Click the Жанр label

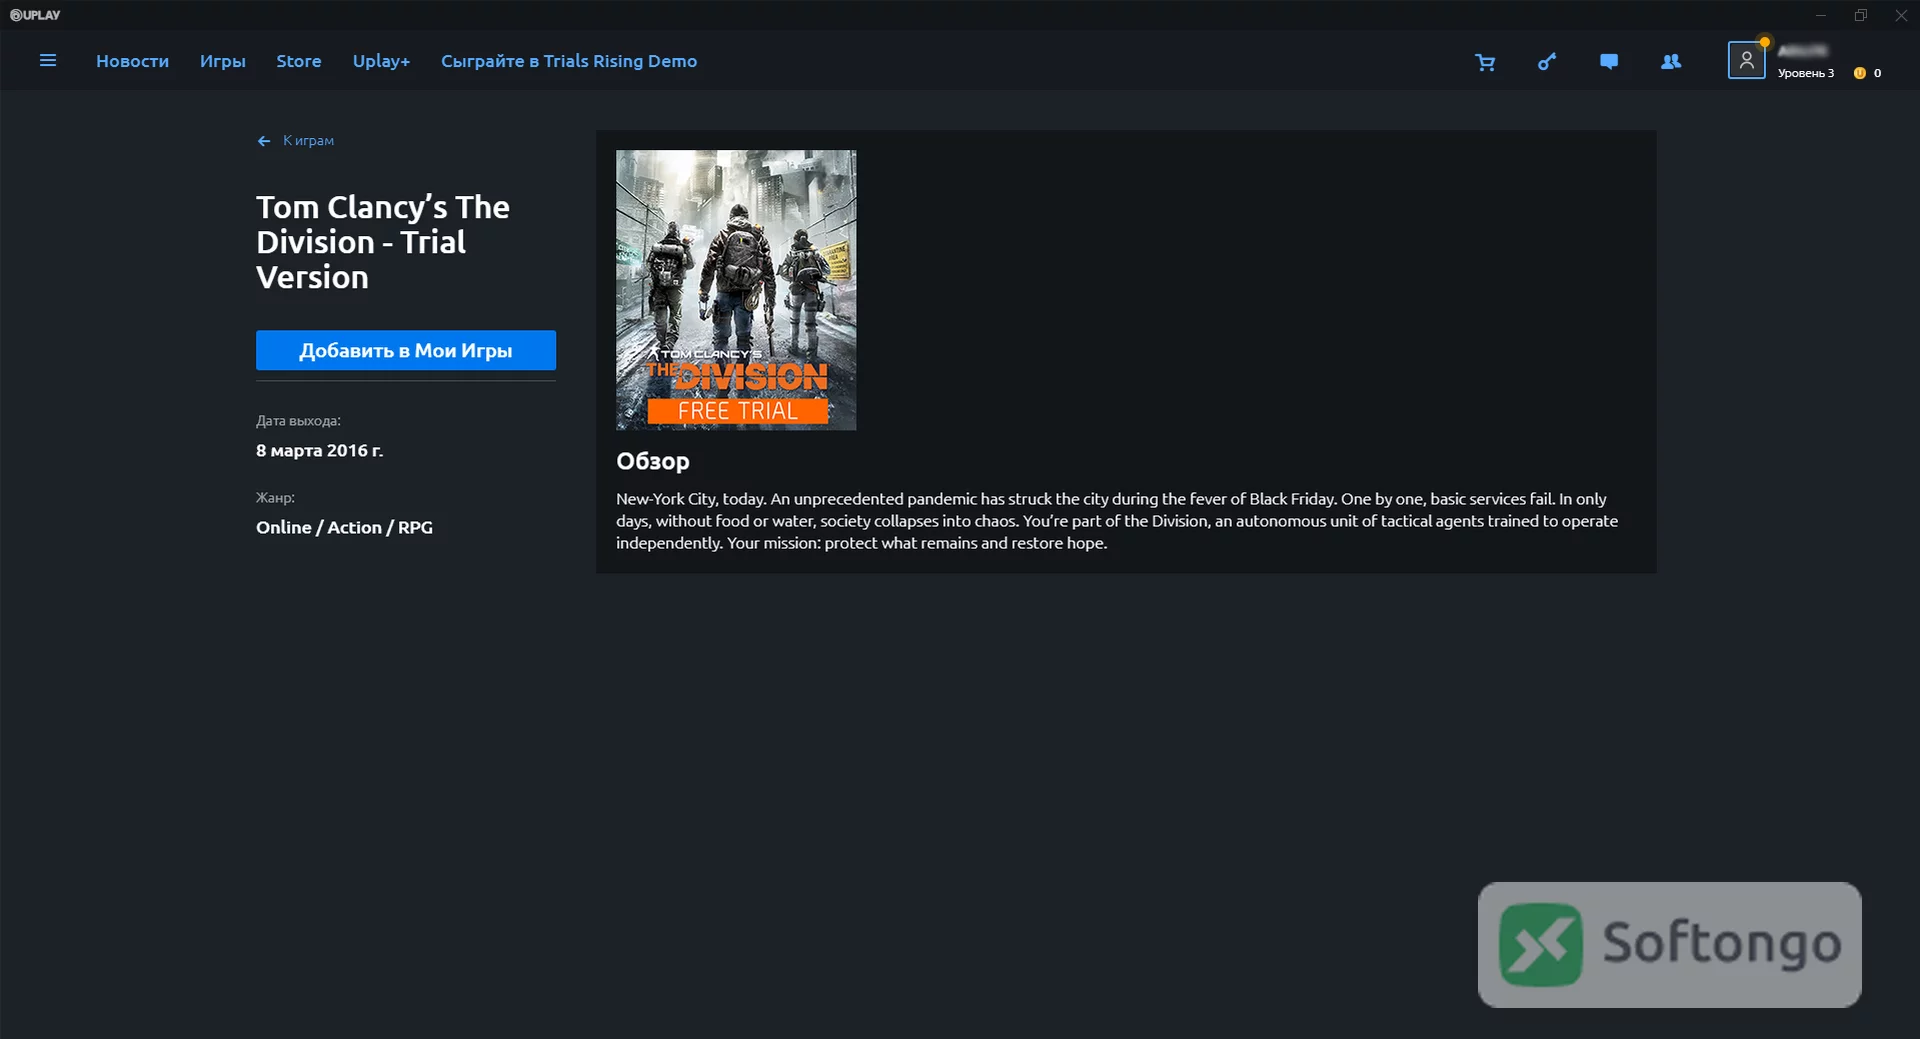coord(275,498)
